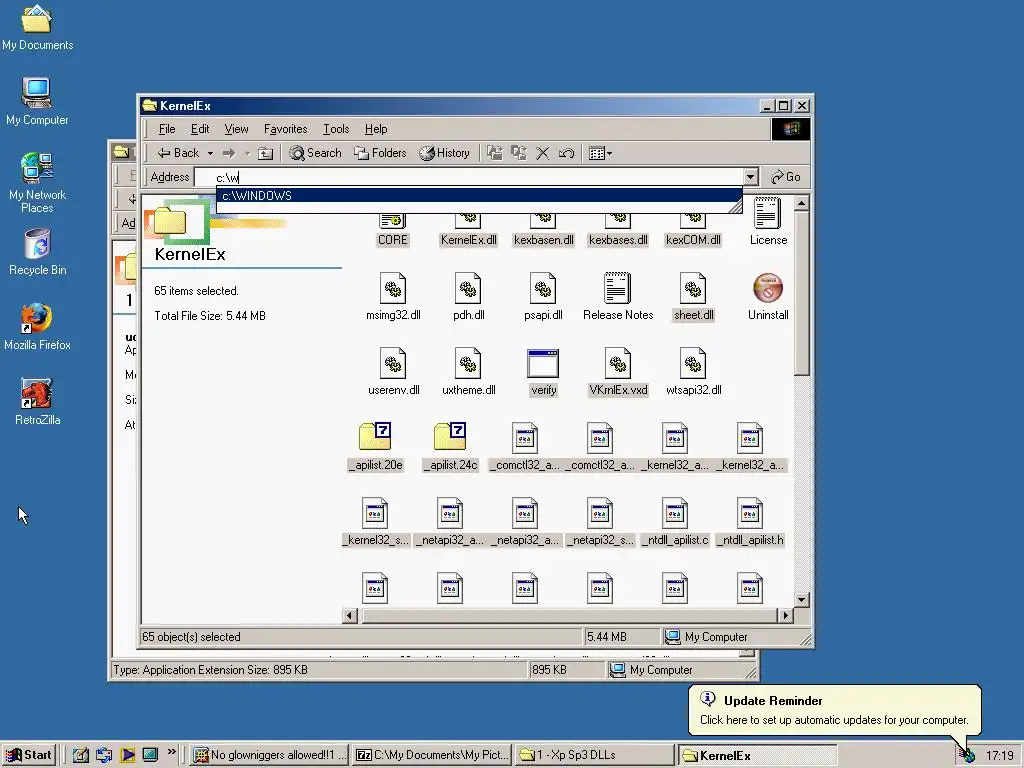
Task: Select the Recycle Bin icon
Action: click(x=37, y=251)
